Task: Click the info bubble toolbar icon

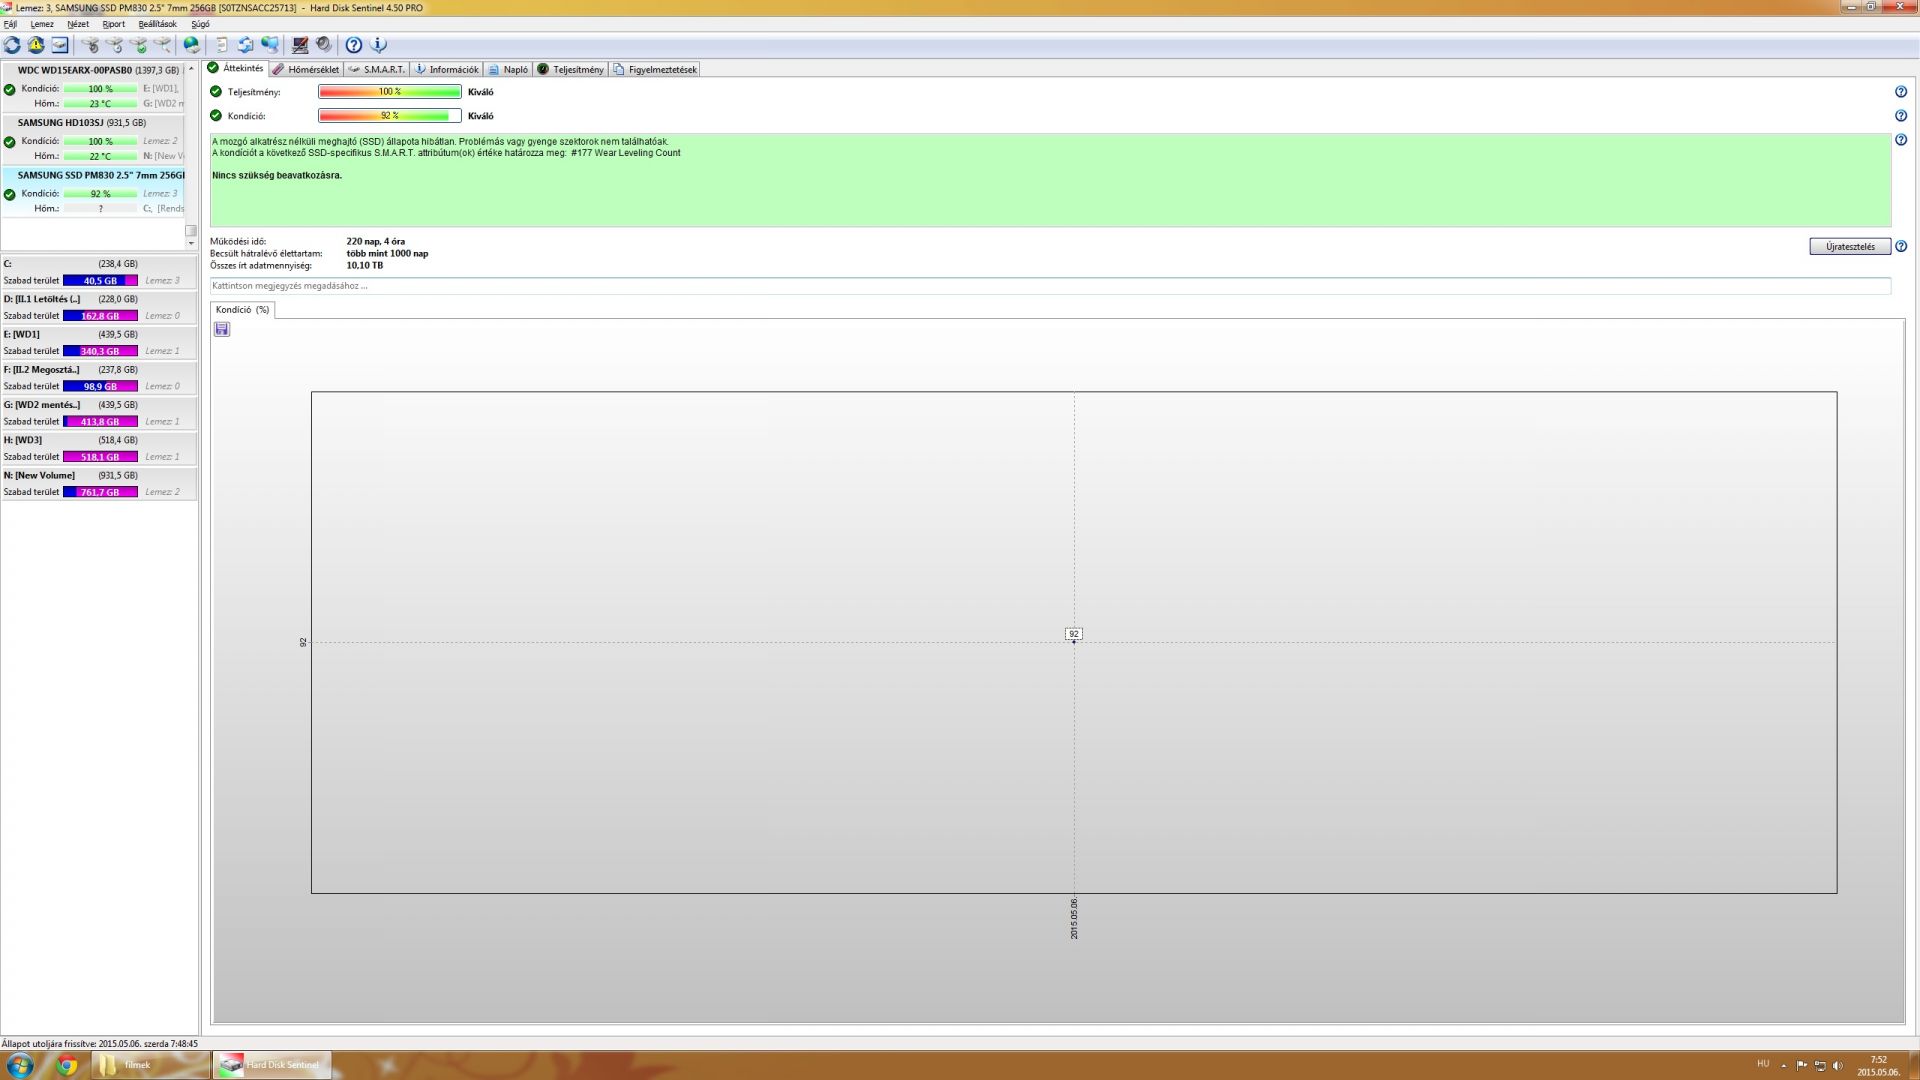Action: [x=378, y=45]
